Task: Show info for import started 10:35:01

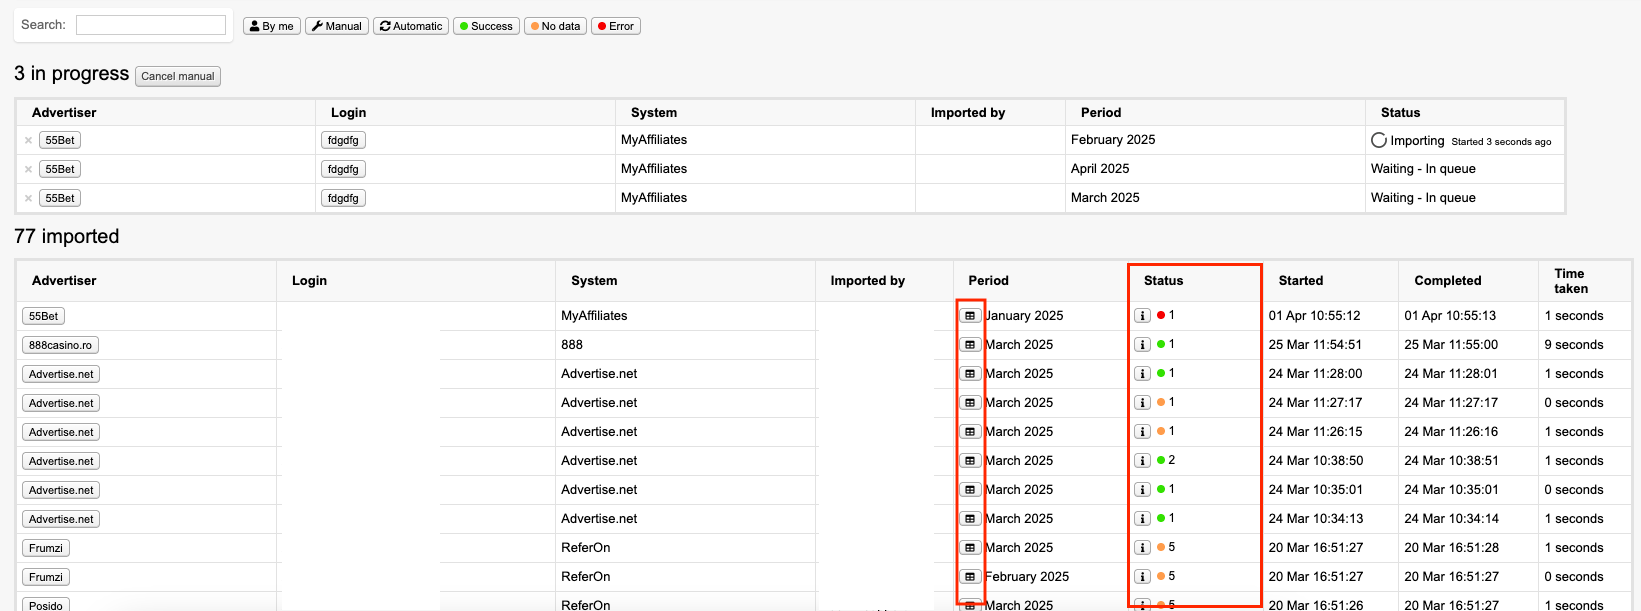Action: [1142, 490]
